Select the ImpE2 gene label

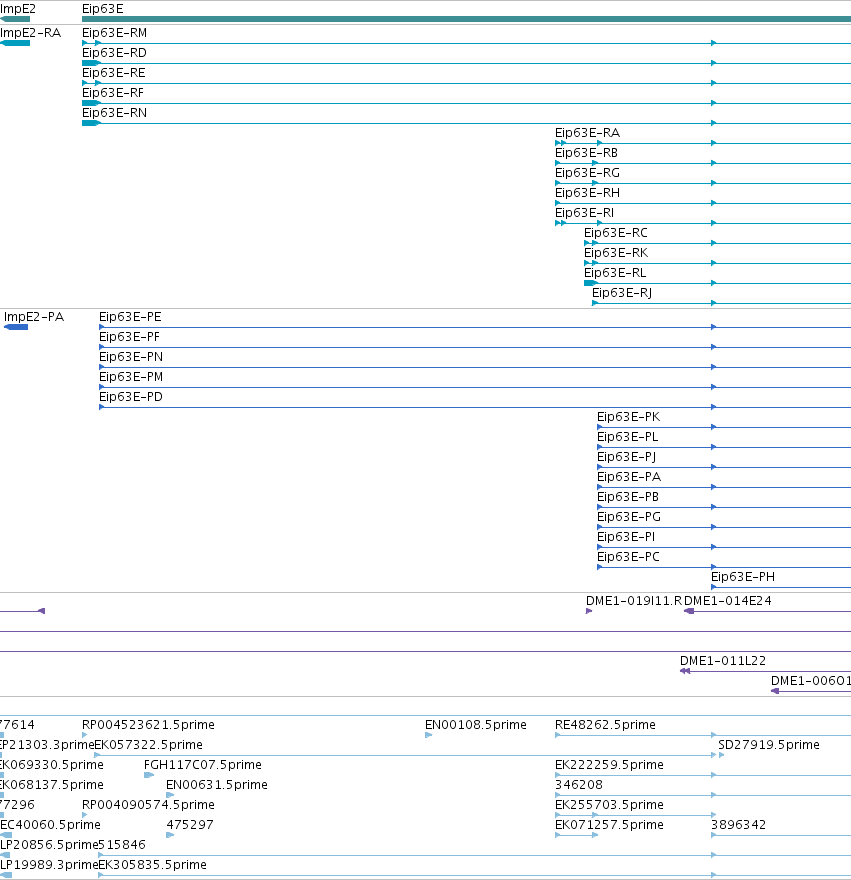tap(18, 9)
